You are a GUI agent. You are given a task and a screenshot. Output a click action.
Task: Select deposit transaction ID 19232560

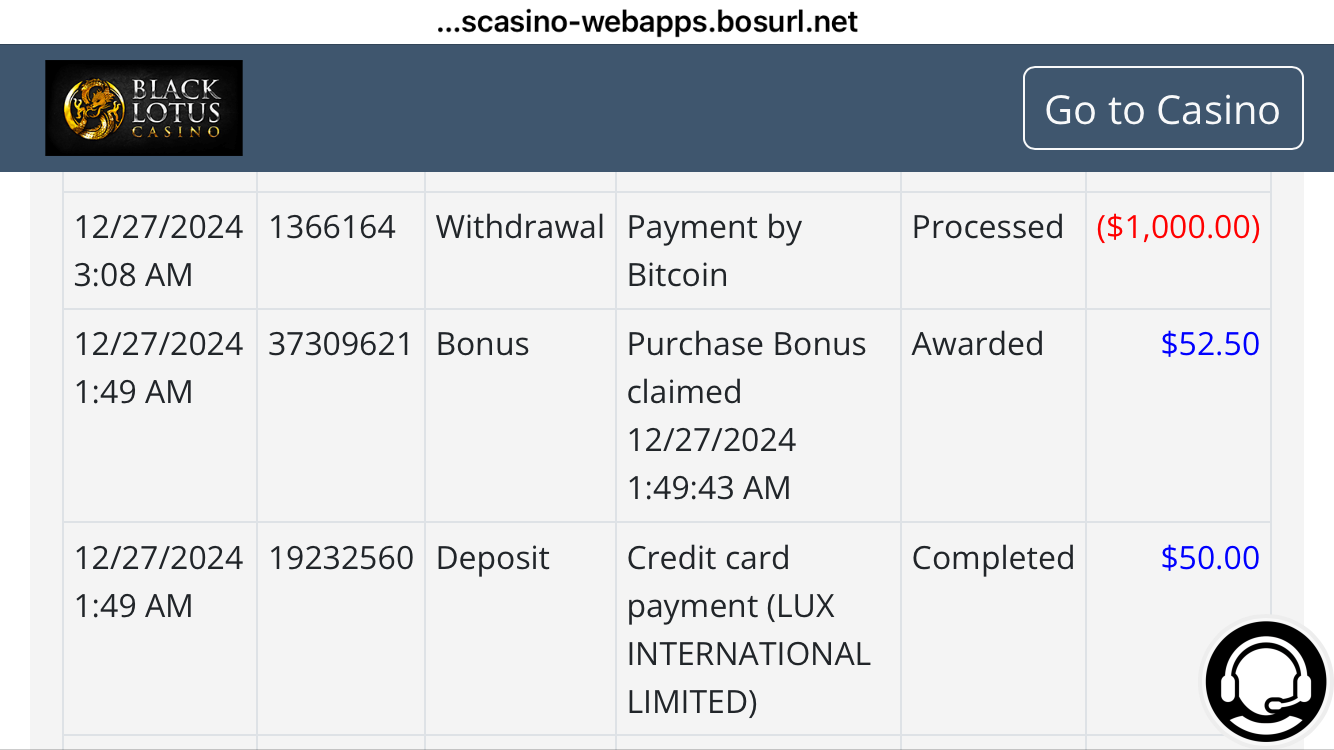341,558
